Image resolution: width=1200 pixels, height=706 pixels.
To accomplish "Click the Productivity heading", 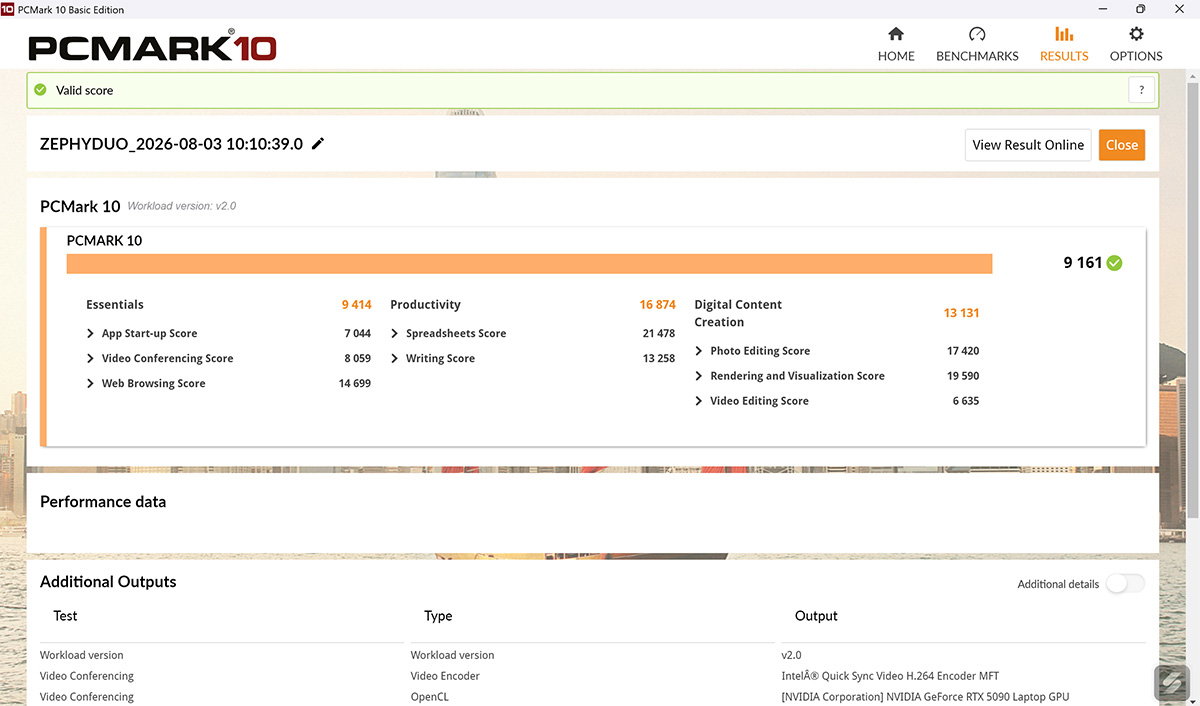I will (425, 305).
